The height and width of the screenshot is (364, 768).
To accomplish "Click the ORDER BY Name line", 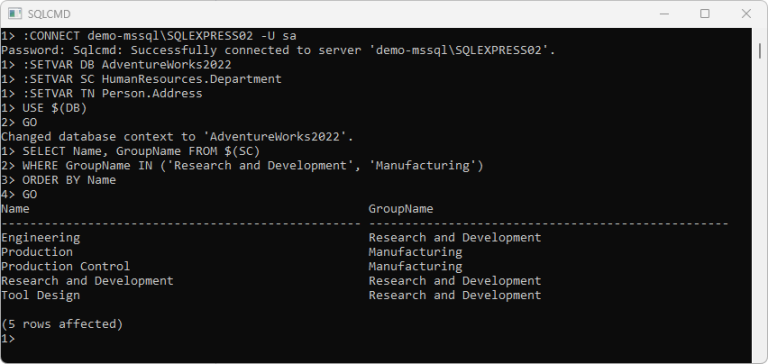I will [x=58, y=180].
